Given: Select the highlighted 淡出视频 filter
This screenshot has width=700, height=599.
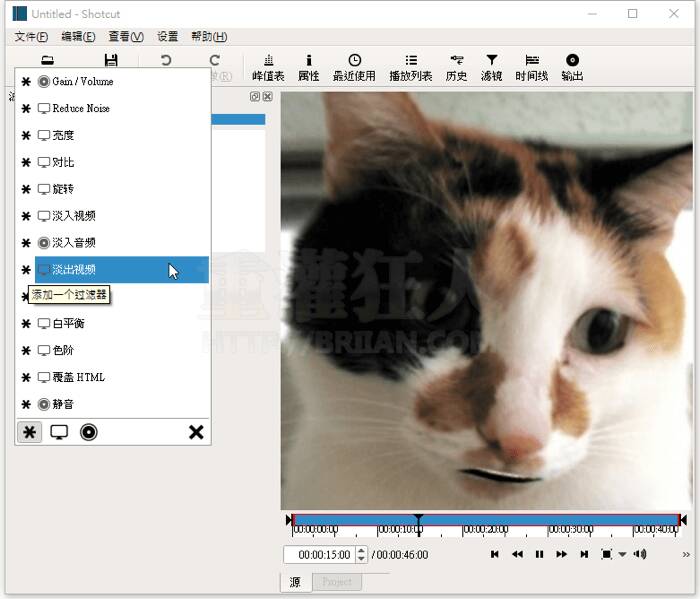Looking at the screenshot, I should coord(121,270).
